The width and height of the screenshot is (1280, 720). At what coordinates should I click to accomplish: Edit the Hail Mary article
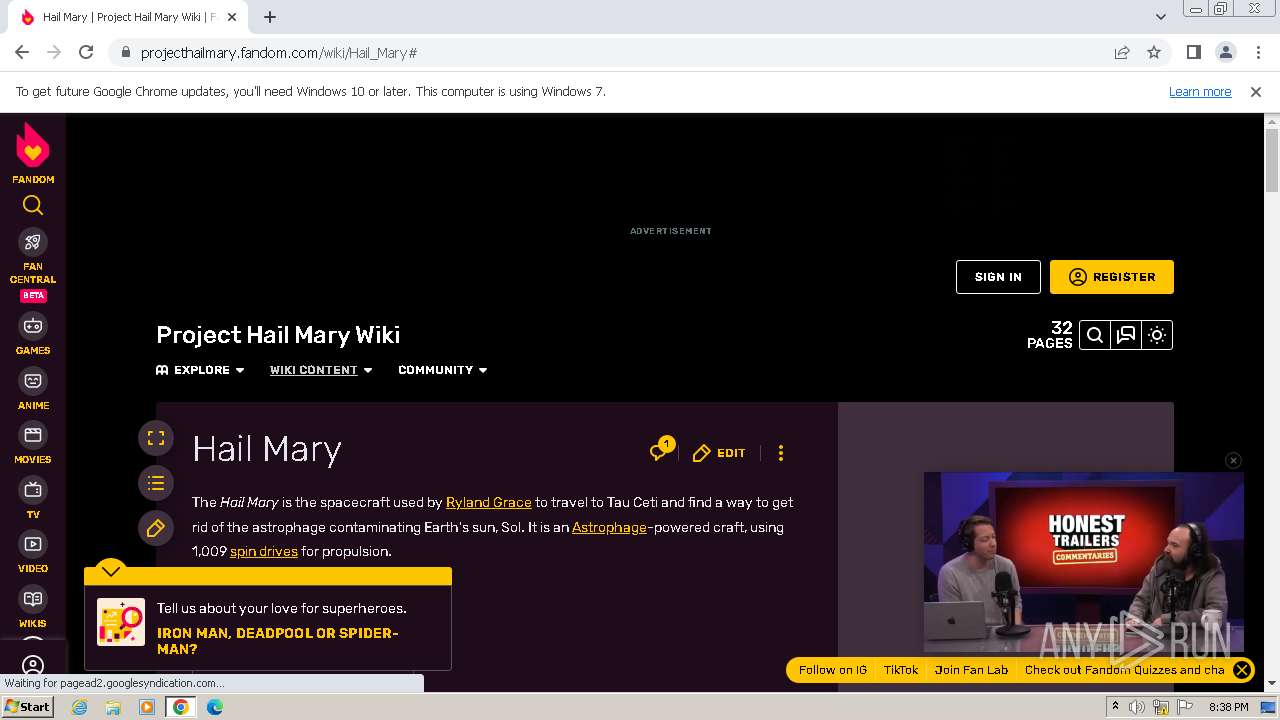(x=719, y=453)
